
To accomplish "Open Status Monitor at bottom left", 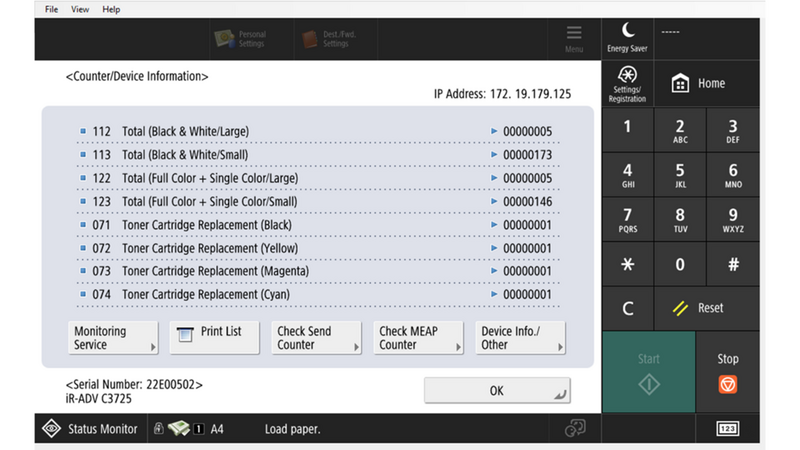I will tap(90, 429).
